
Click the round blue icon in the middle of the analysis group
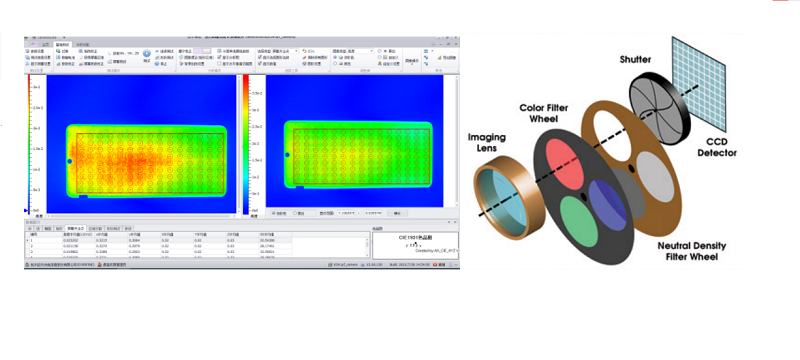181,58
